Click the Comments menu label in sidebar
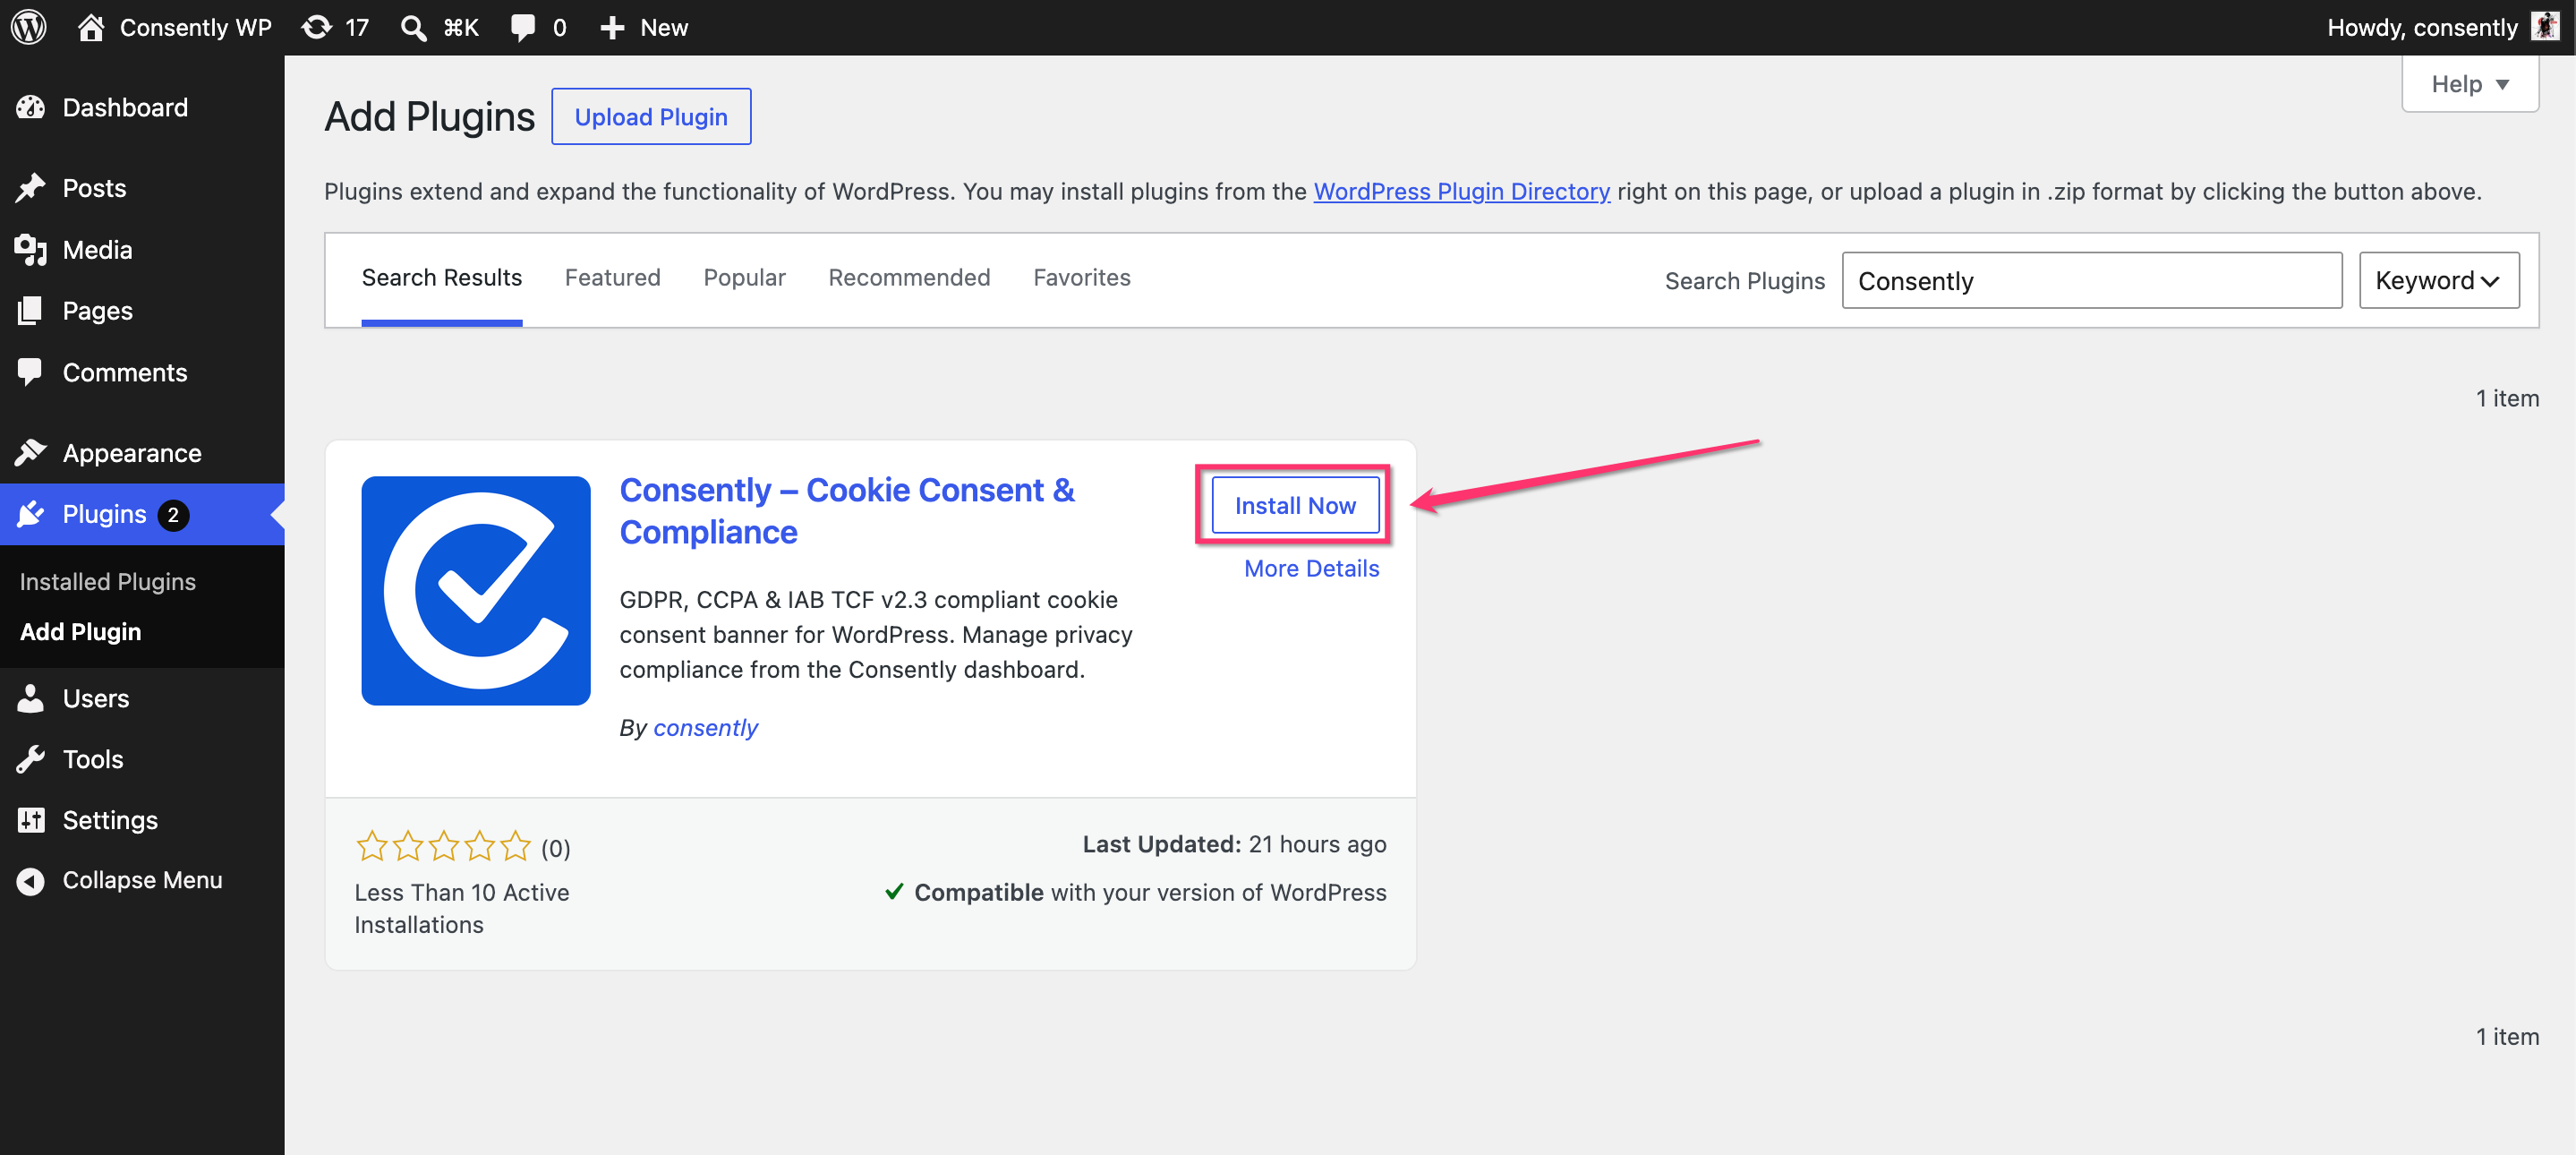Screen dimensions: 2576x1155 (125, 372)
